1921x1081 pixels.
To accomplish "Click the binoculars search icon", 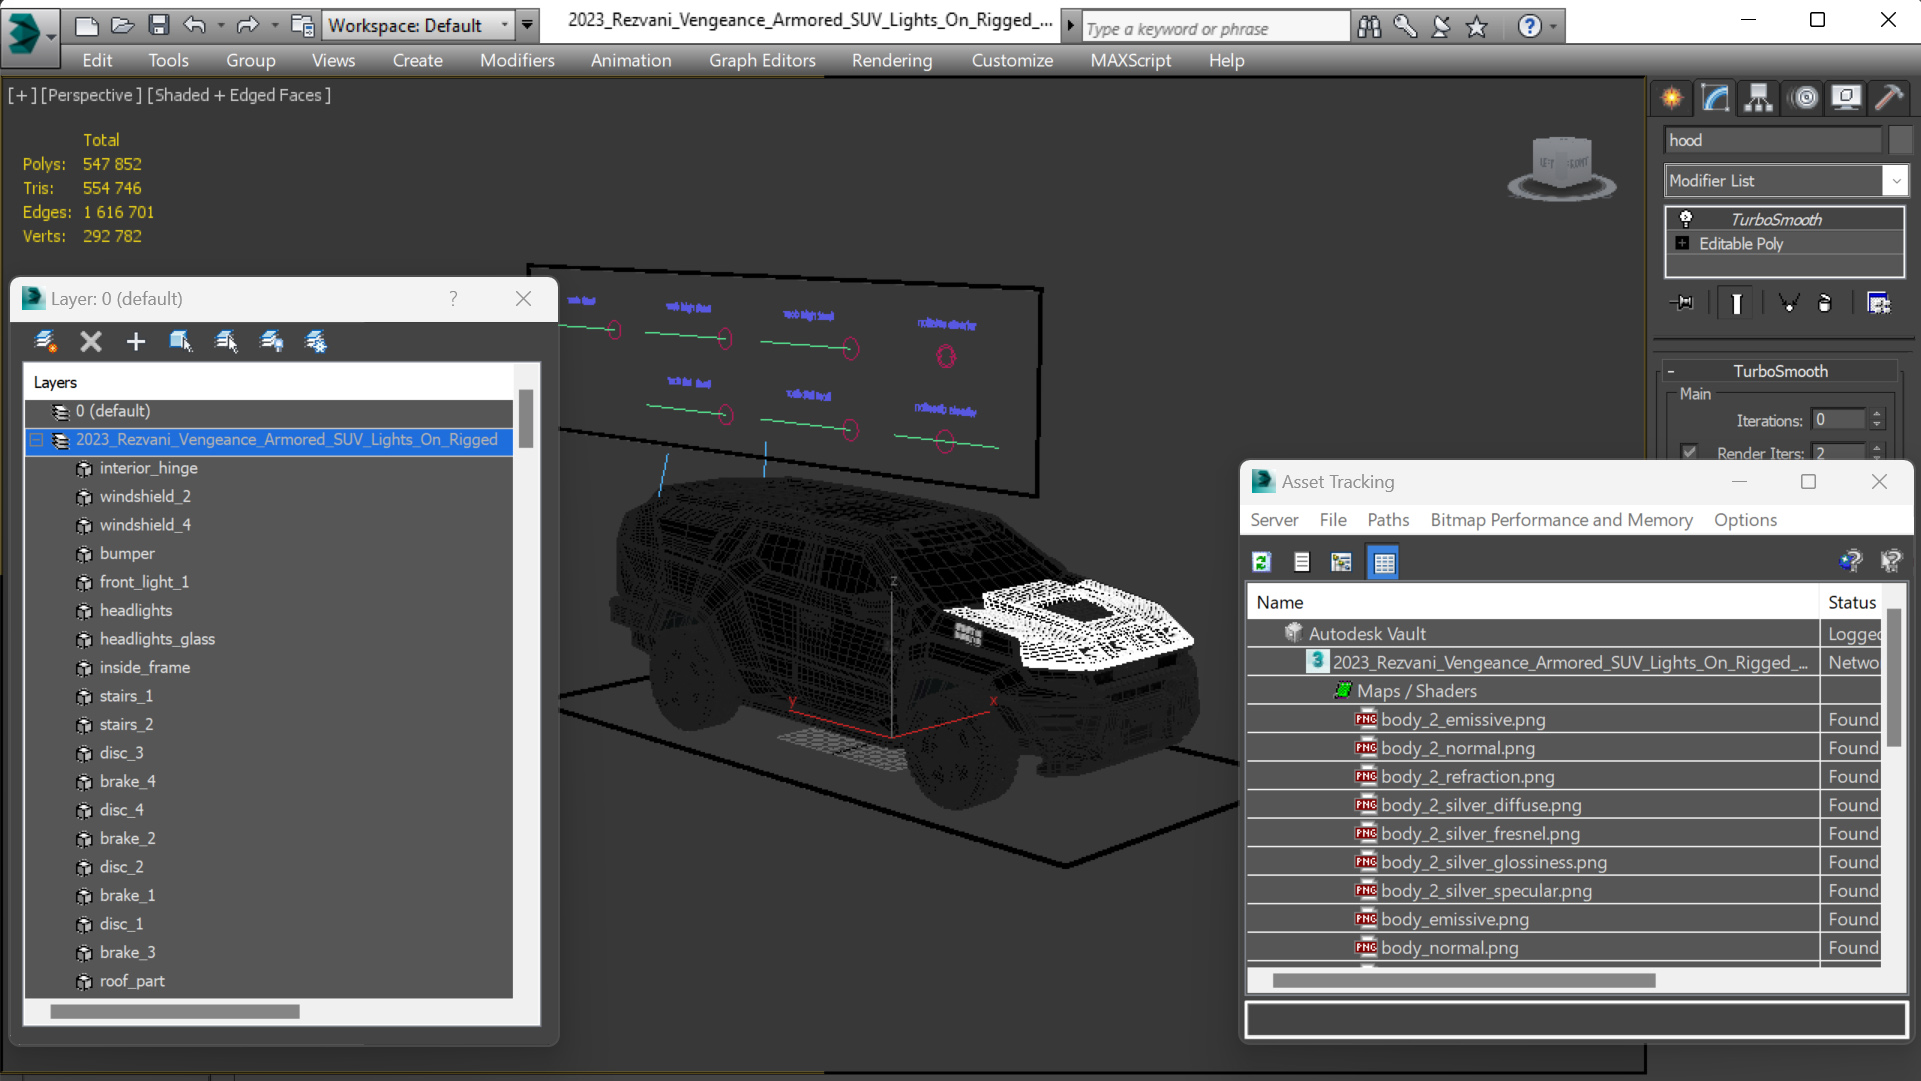I will (x=1369, y=27).
